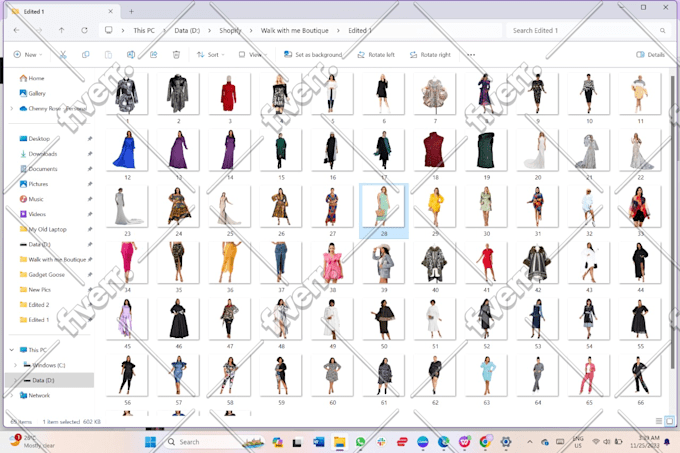
Task: Open Edited 2 folder in sidebar
Action: tap(39, 305)
